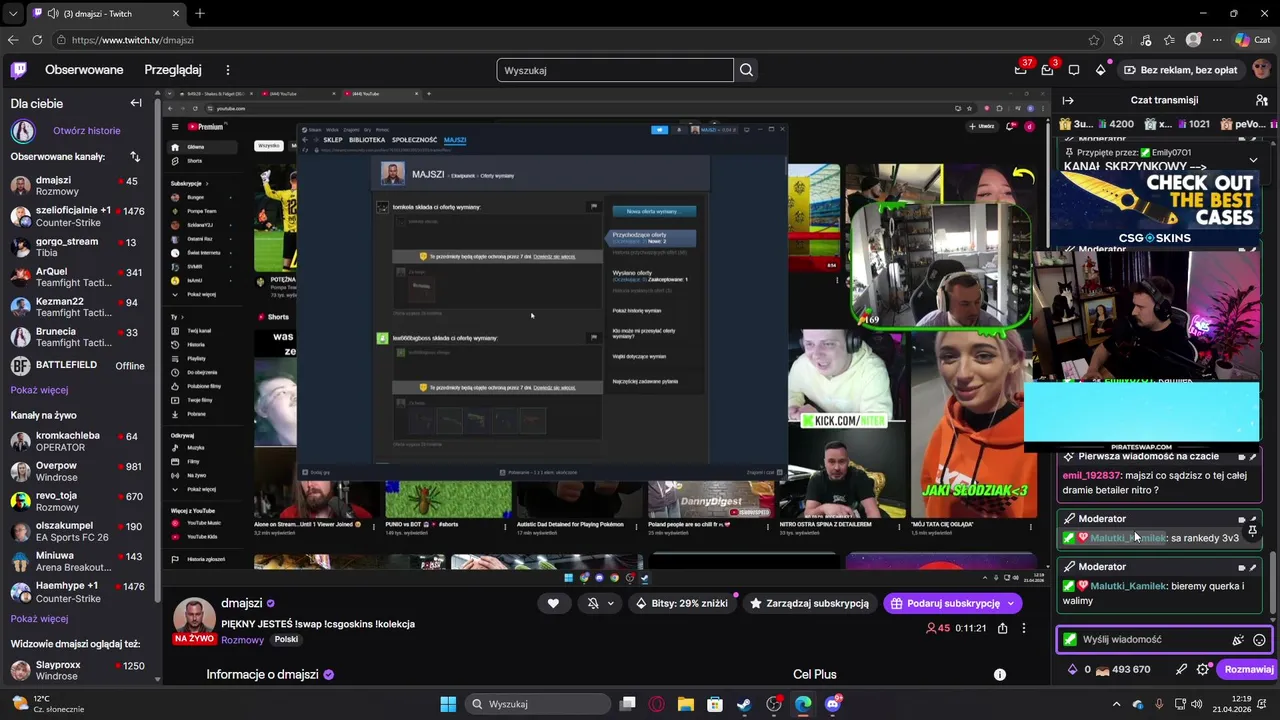The image size is (1280, 720).
Task: Click the Polski language tag
Action: coord(286,640)
